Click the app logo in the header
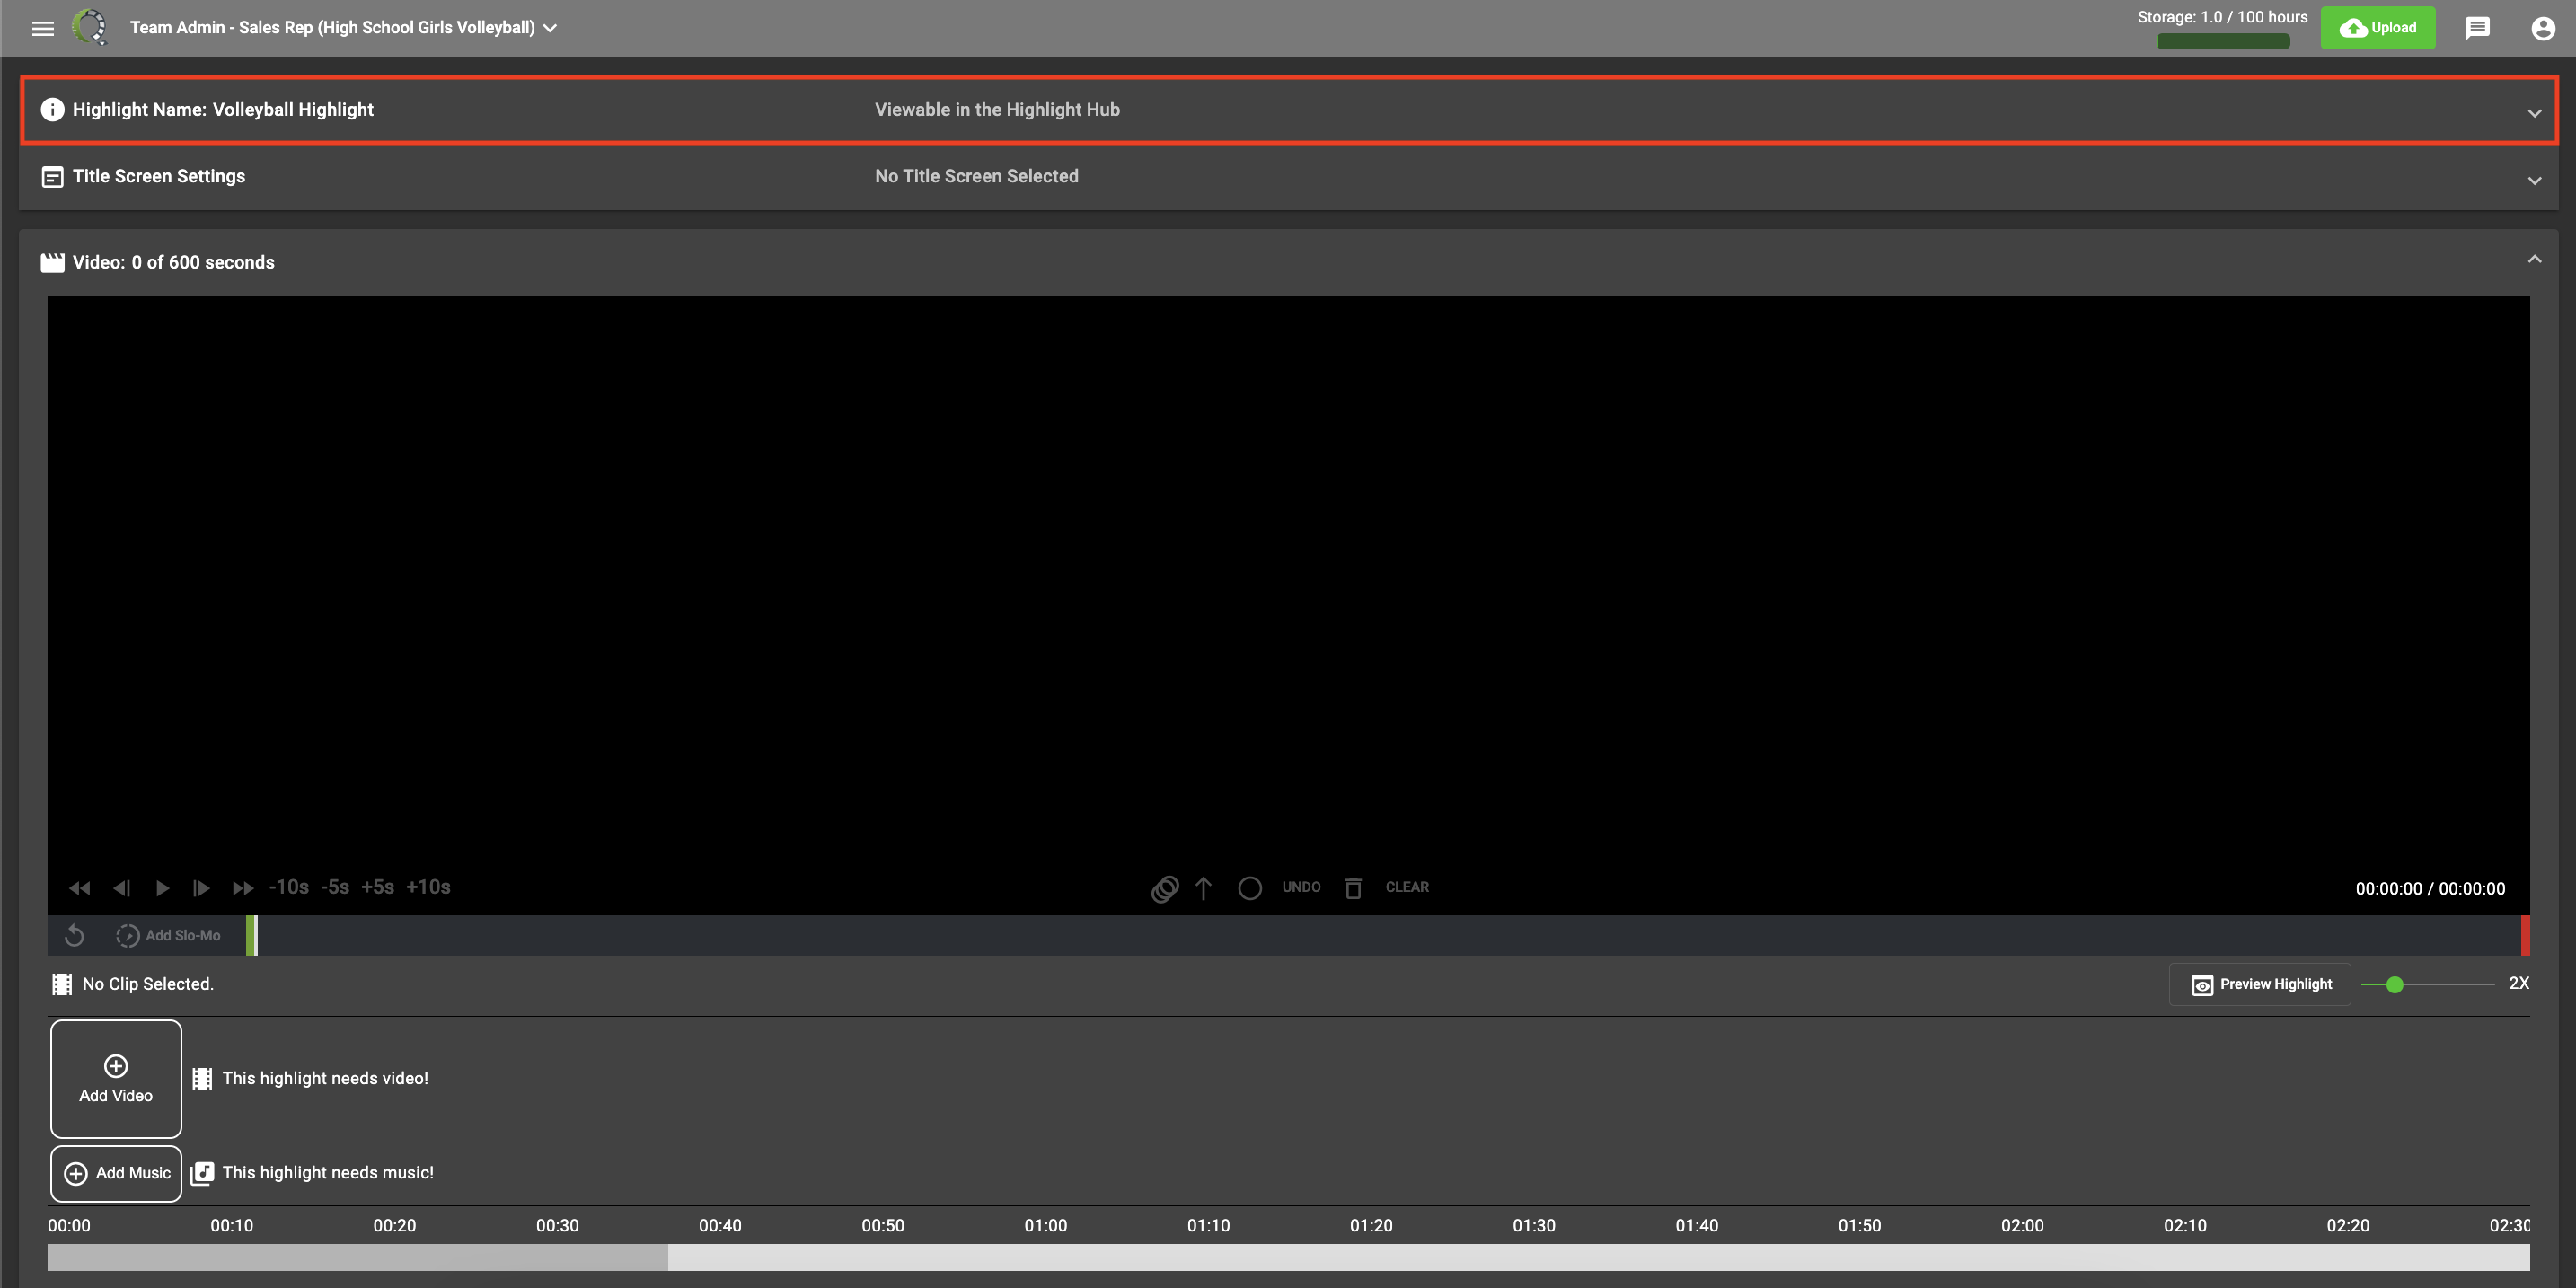2576x1288 pixels. [x=89, y=27]
